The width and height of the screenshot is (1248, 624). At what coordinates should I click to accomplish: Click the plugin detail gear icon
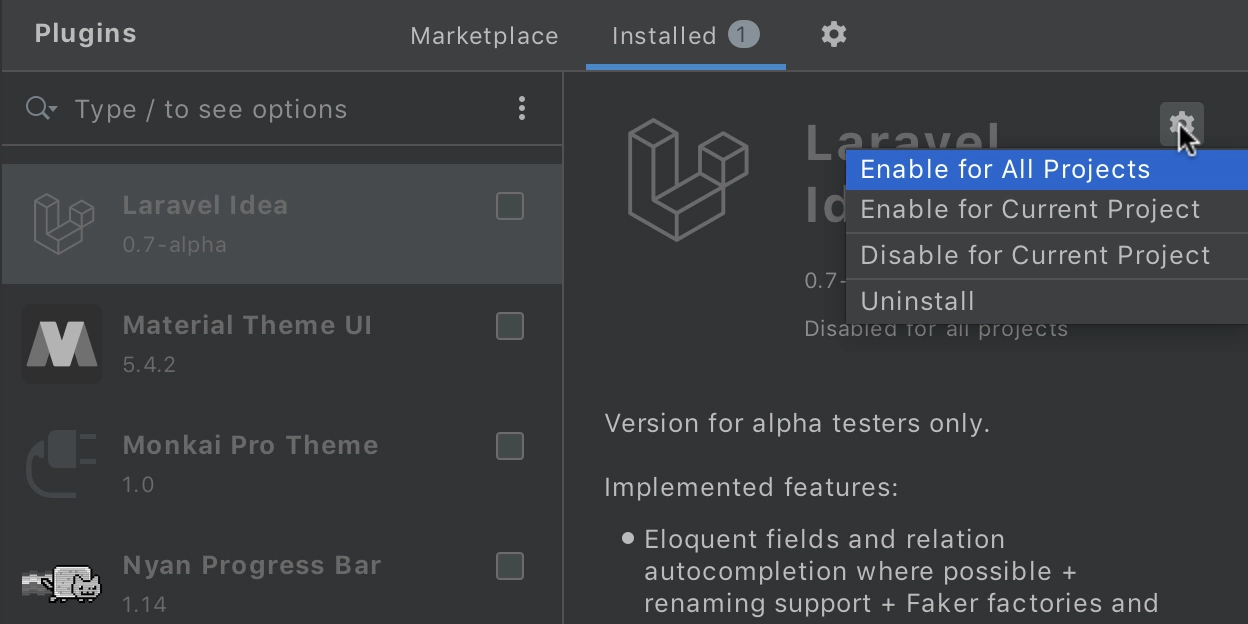coord(1181,125)
